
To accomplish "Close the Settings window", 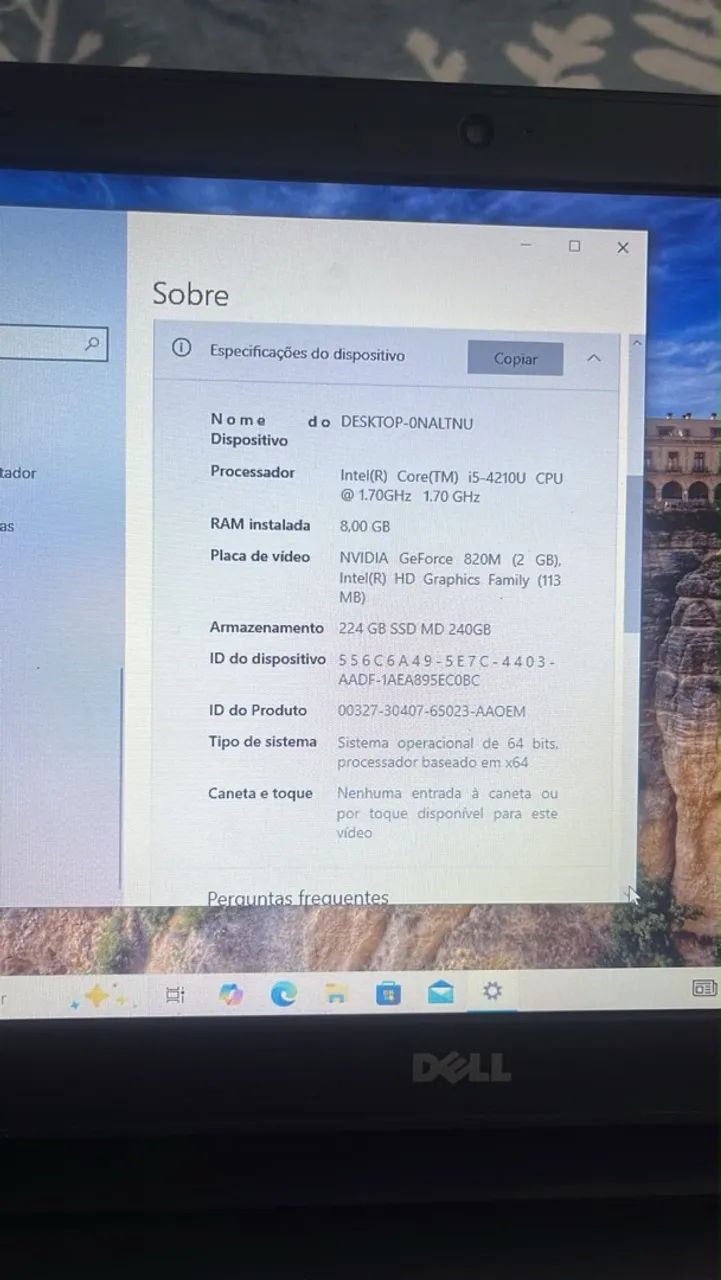I will coord(623,247).
